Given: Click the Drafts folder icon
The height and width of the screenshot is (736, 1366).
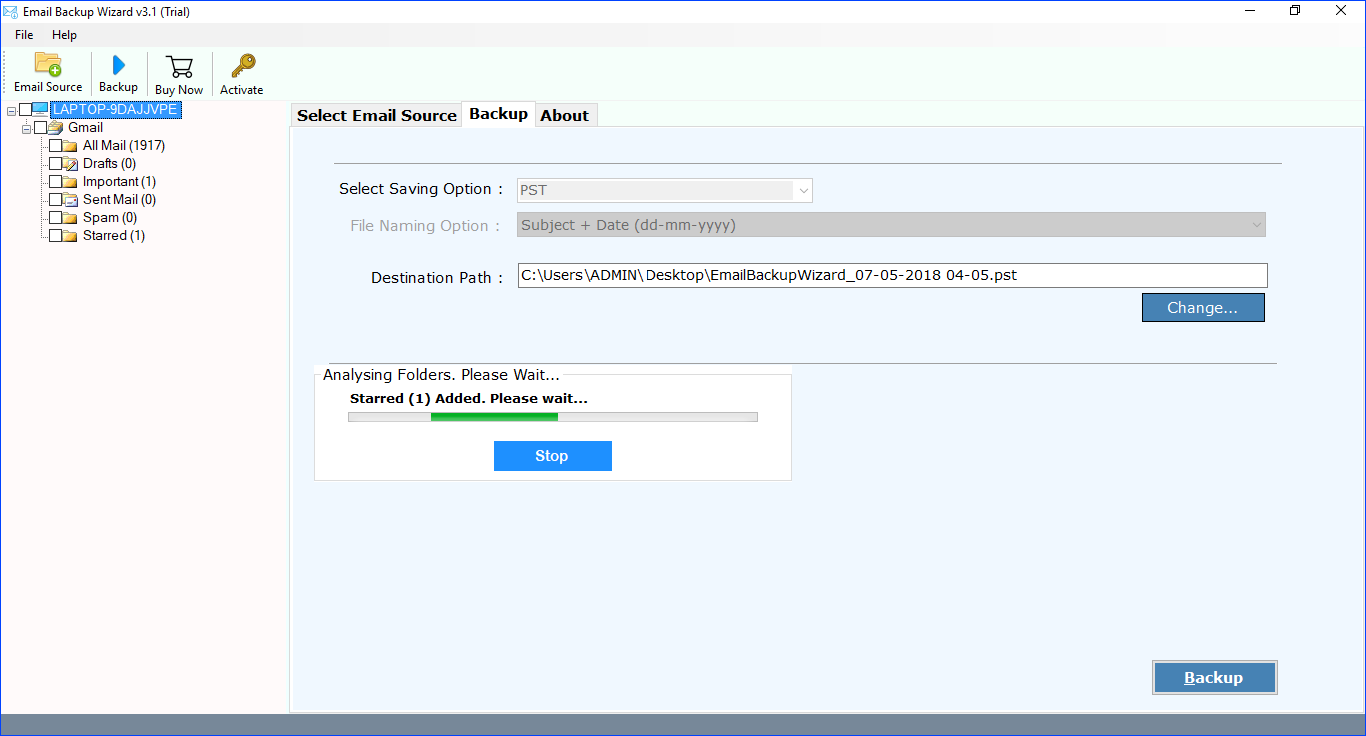Looking at the screenshot, I should point(70,164).
